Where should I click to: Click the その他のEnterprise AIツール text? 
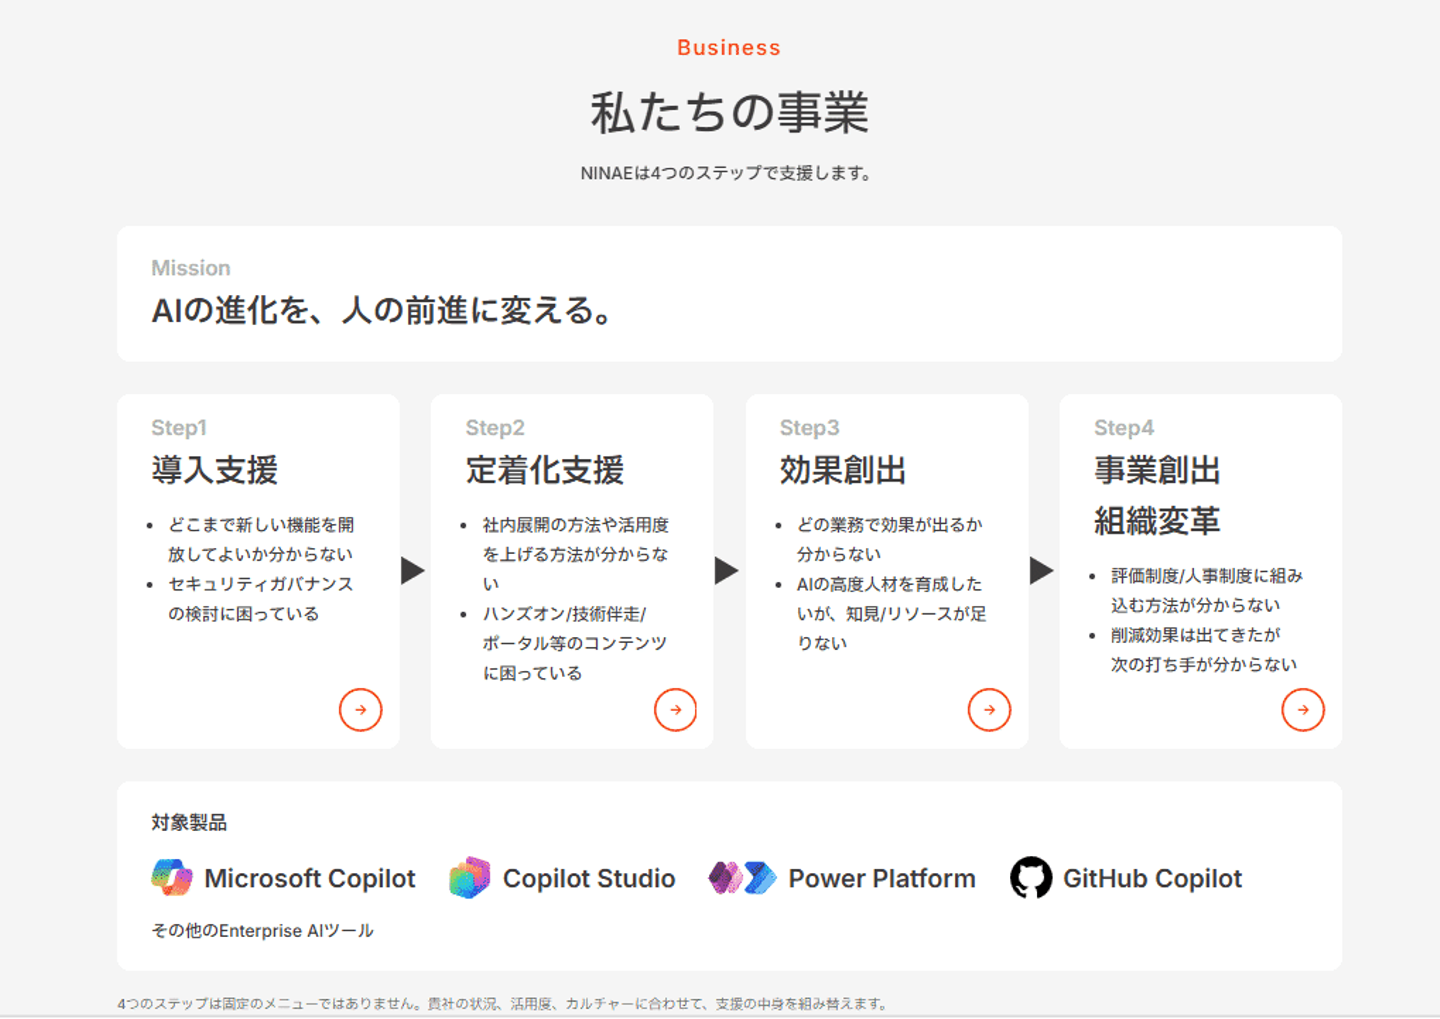pos(262,930)
